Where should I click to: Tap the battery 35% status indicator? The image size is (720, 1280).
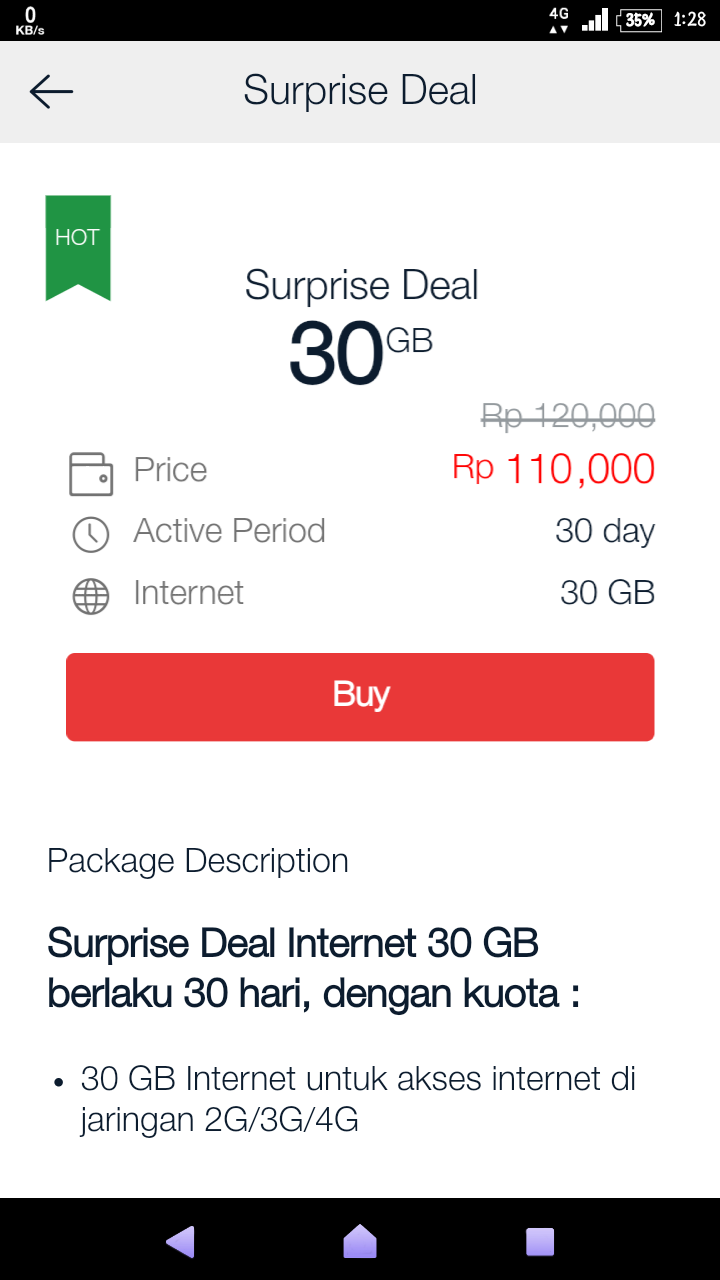click(640, 19)
